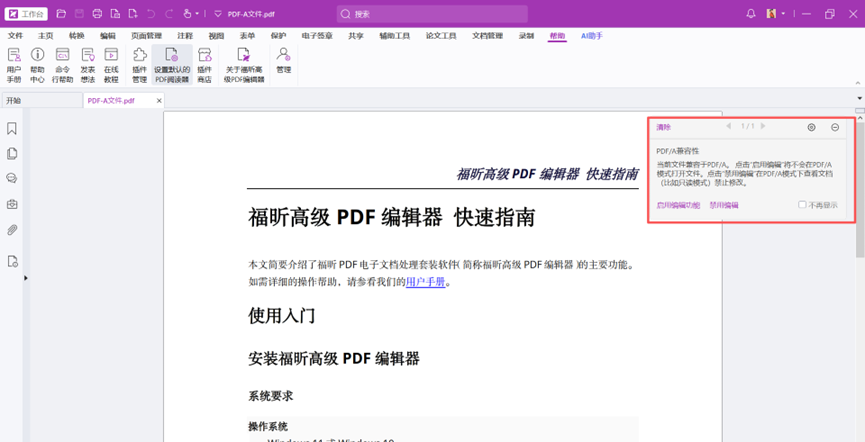Open the comments panel in sidebar
The height and width of the screenshot is (442, 865).
coord(12,179)
